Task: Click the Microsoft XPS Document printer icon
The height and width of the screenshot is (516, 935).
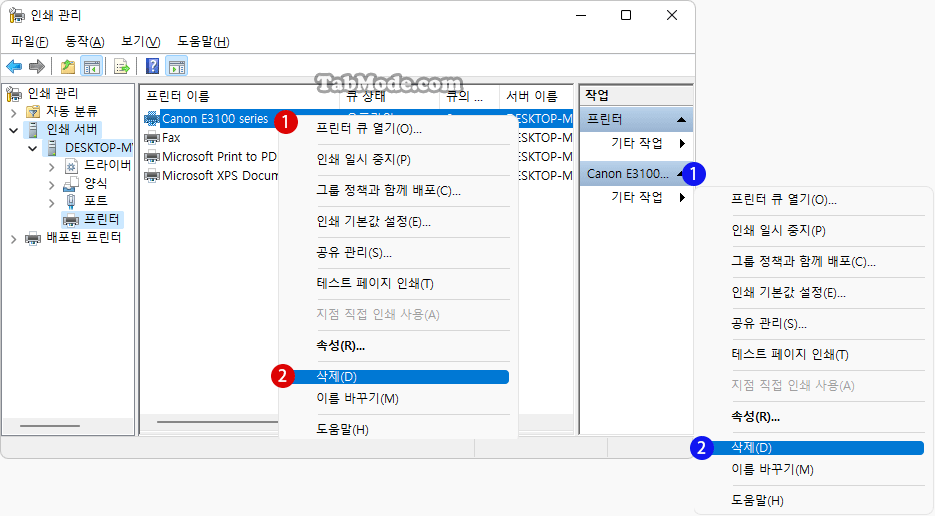Action: point(152,176)
